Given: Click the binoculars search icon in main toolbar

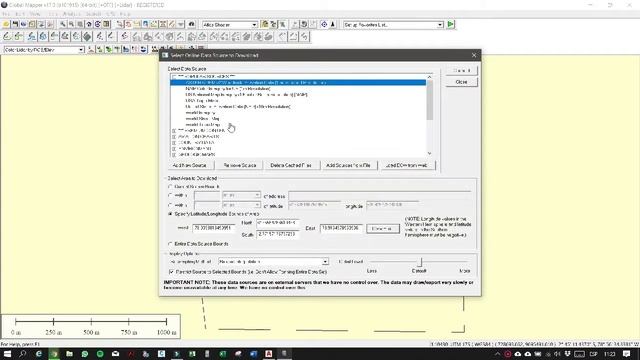Looking at the screenshot, I should pyautogui.click(x=191, y=24).
